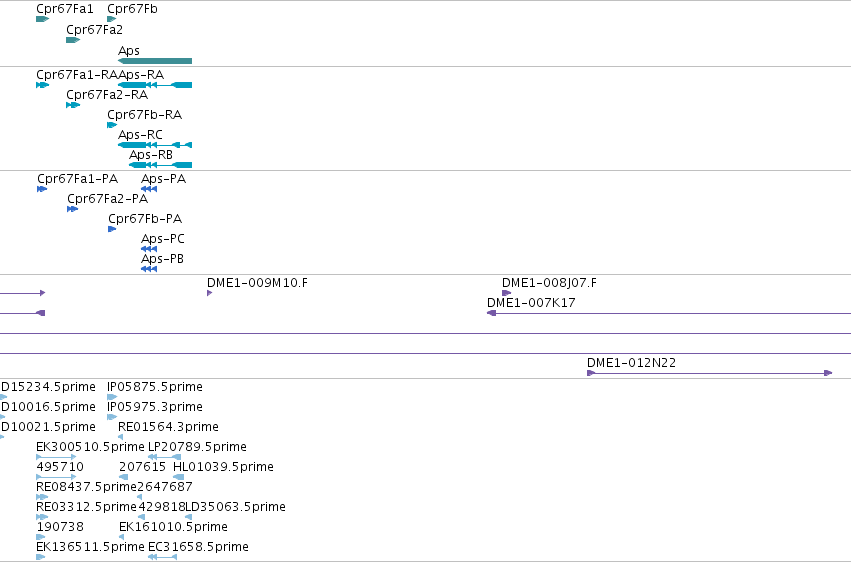Viewport: 851px width, 562px height.
Task: Open the LD35063.5prime EST label
Action: point(236,507)
